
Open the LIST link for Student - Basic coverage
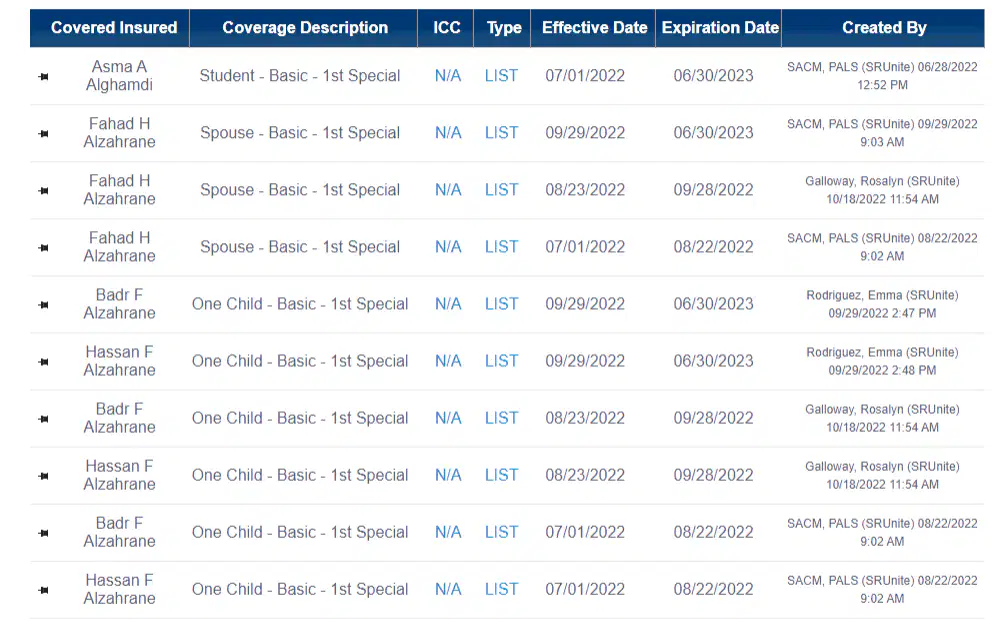pos(501,76)
